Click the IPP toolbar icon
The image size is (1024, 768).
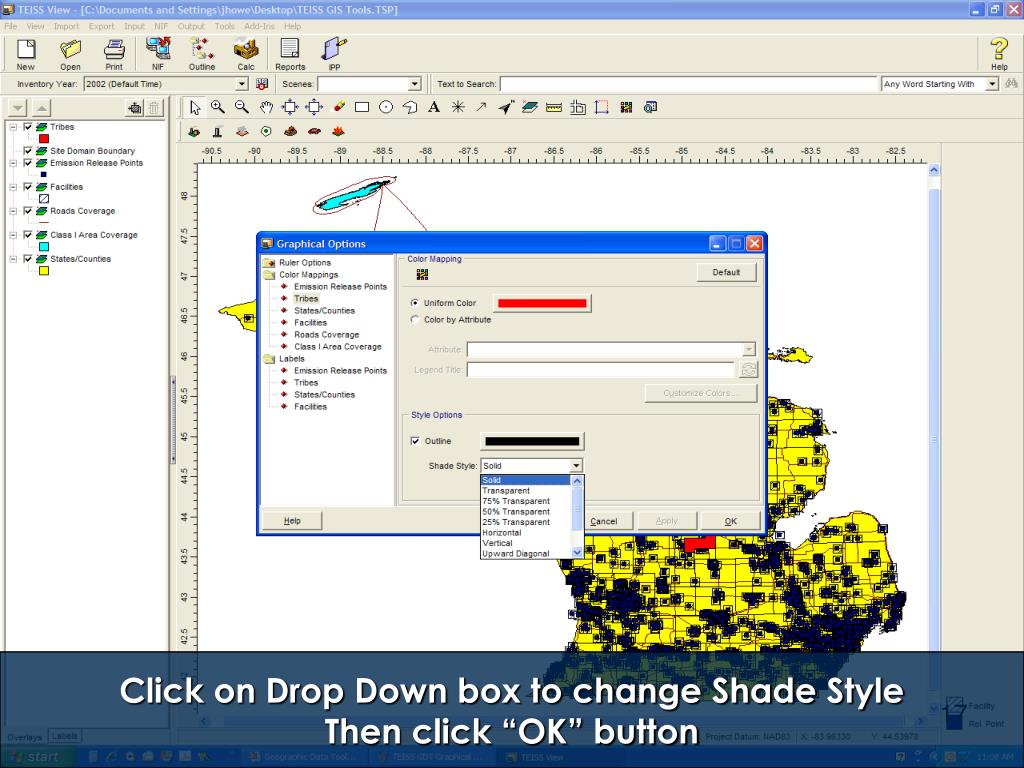point(334,54)
